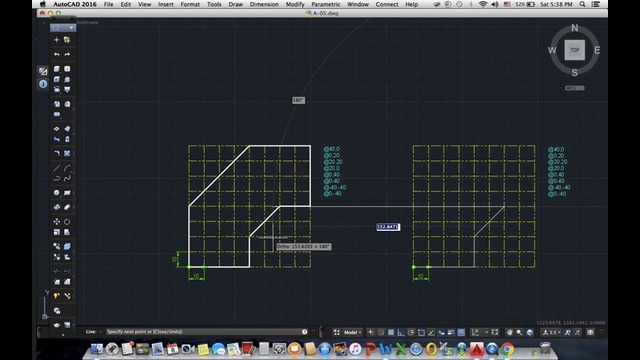Viewport: 640px width, 360px height.
Task: Click the volume icon in menu bar
Action: pos(495,4)
